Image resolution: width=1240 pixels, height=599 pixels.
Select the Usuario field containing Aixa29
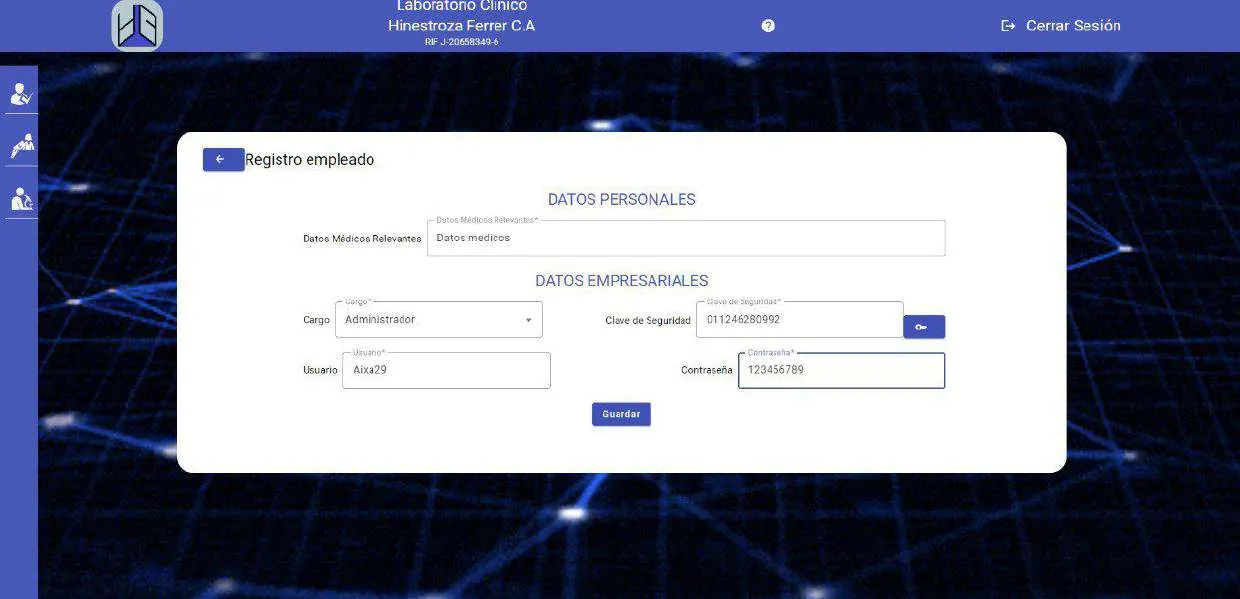click(x=446, y=370)
